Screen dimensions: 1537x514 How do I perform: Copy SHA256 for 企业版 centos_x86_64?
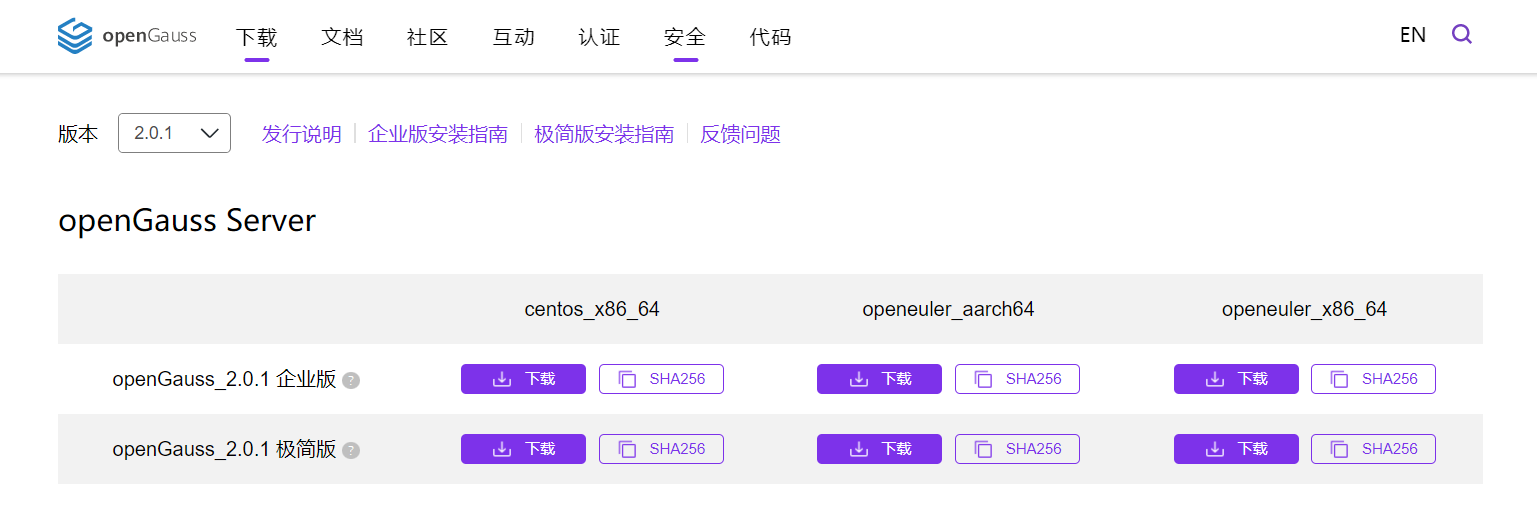point(661,379)
